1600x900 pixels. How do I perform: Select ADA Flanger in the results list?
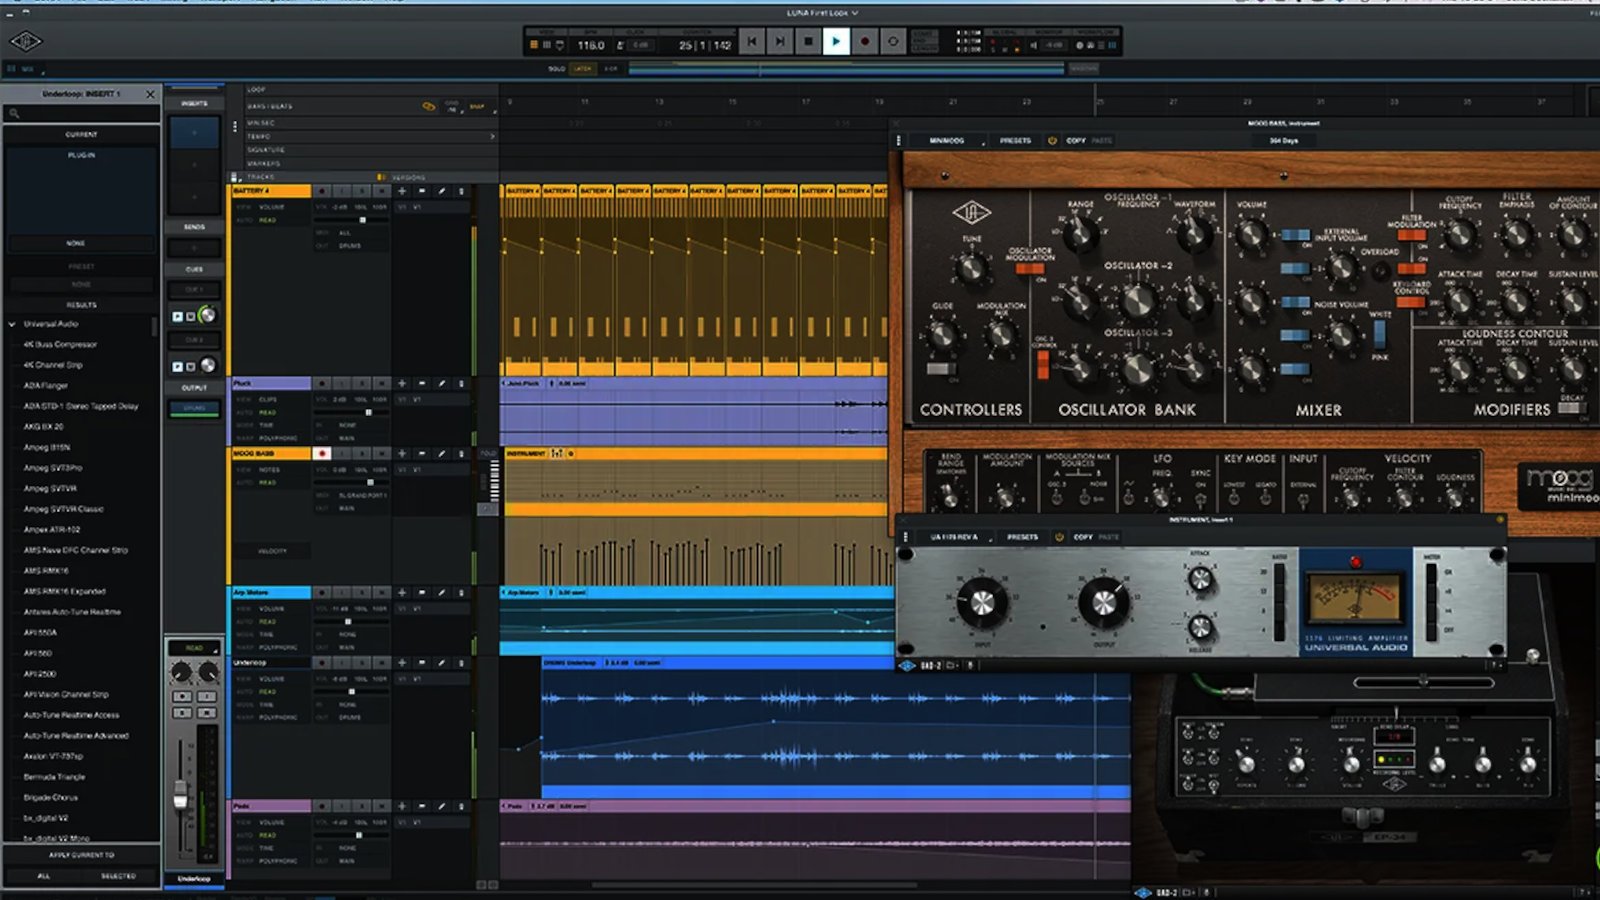(46, 385)
